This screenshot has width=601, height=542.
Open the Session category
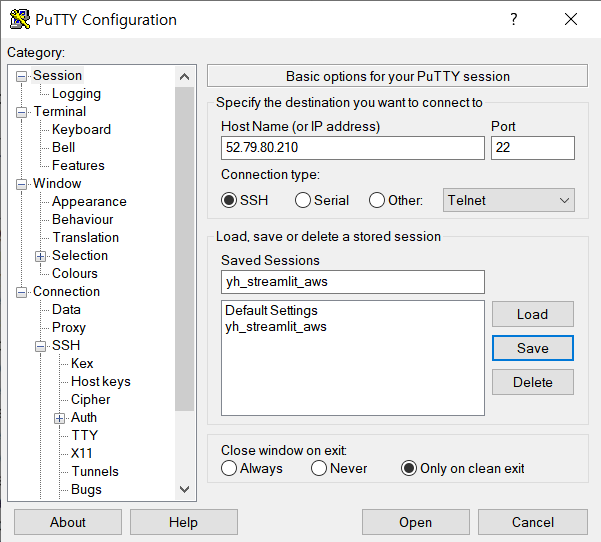pos(57,76)
